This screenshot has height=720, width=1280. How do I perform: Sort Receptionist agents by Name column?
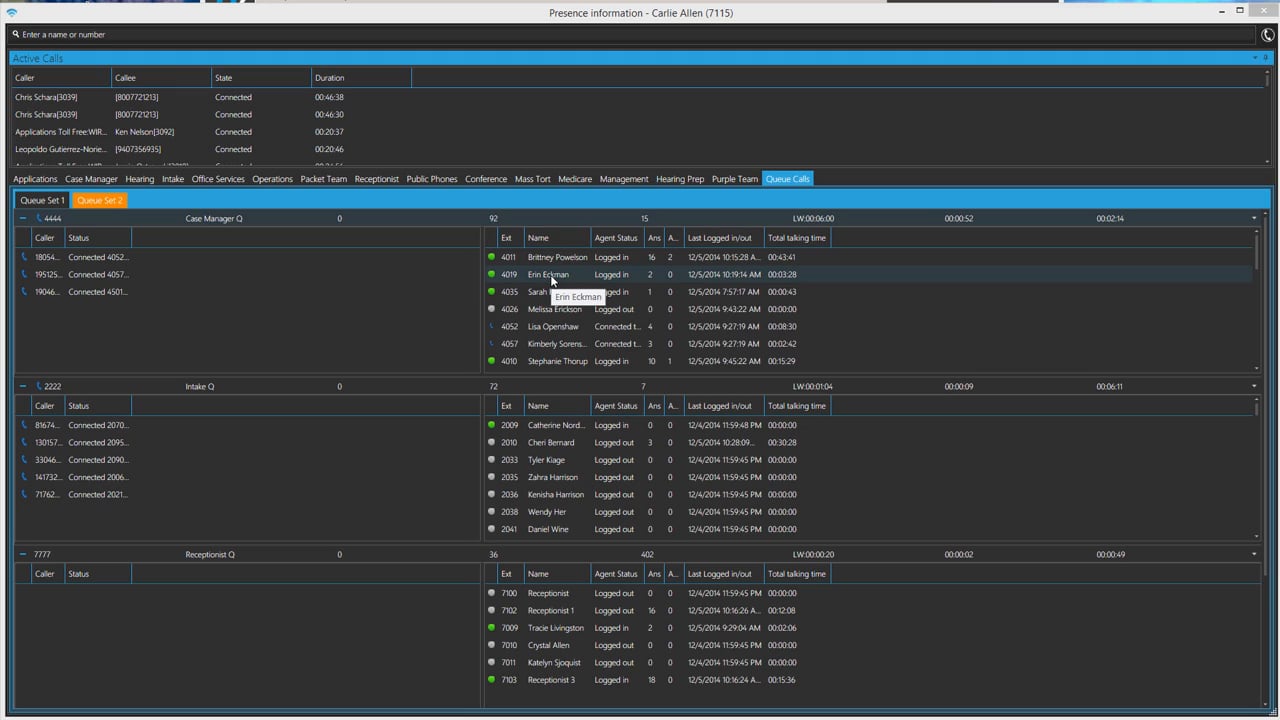(x=557, y=574)
